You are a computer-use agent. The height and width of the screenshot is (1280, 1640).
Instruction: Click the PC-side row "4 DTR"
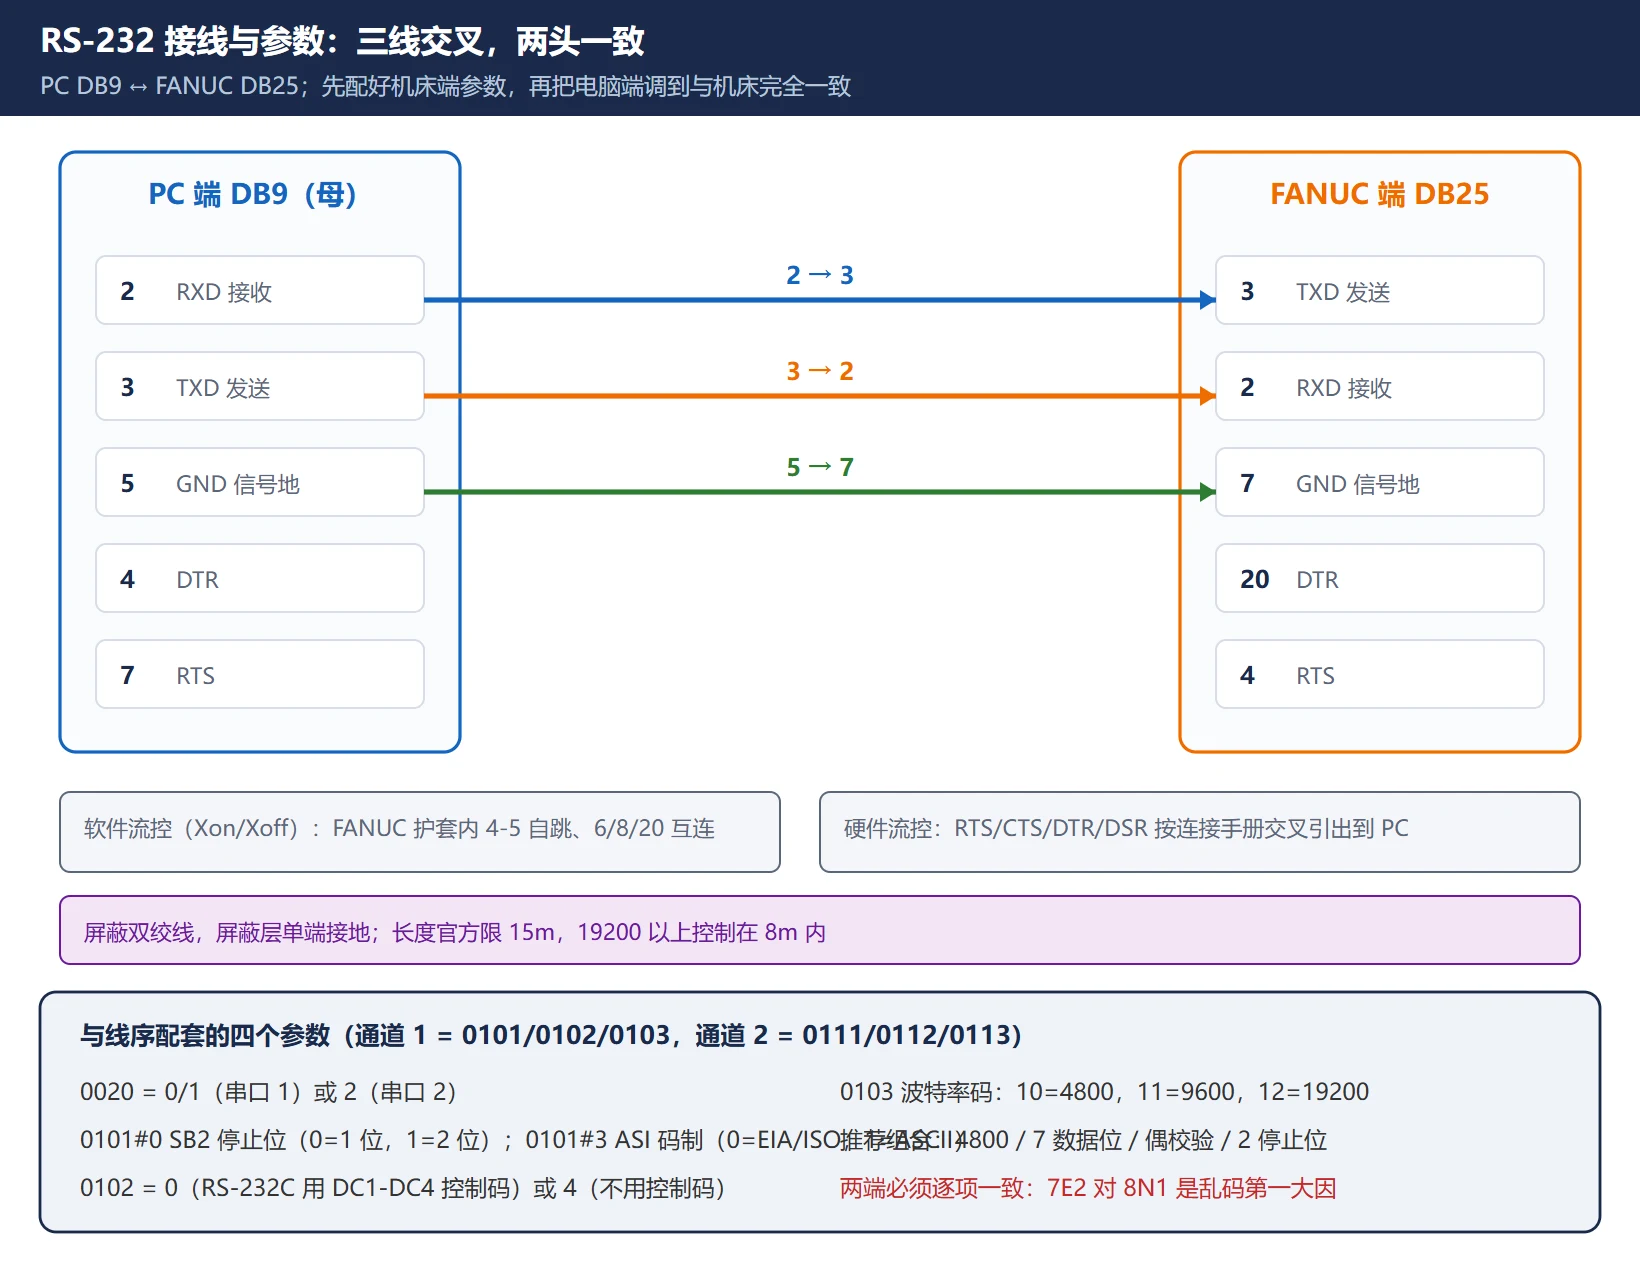260,578
